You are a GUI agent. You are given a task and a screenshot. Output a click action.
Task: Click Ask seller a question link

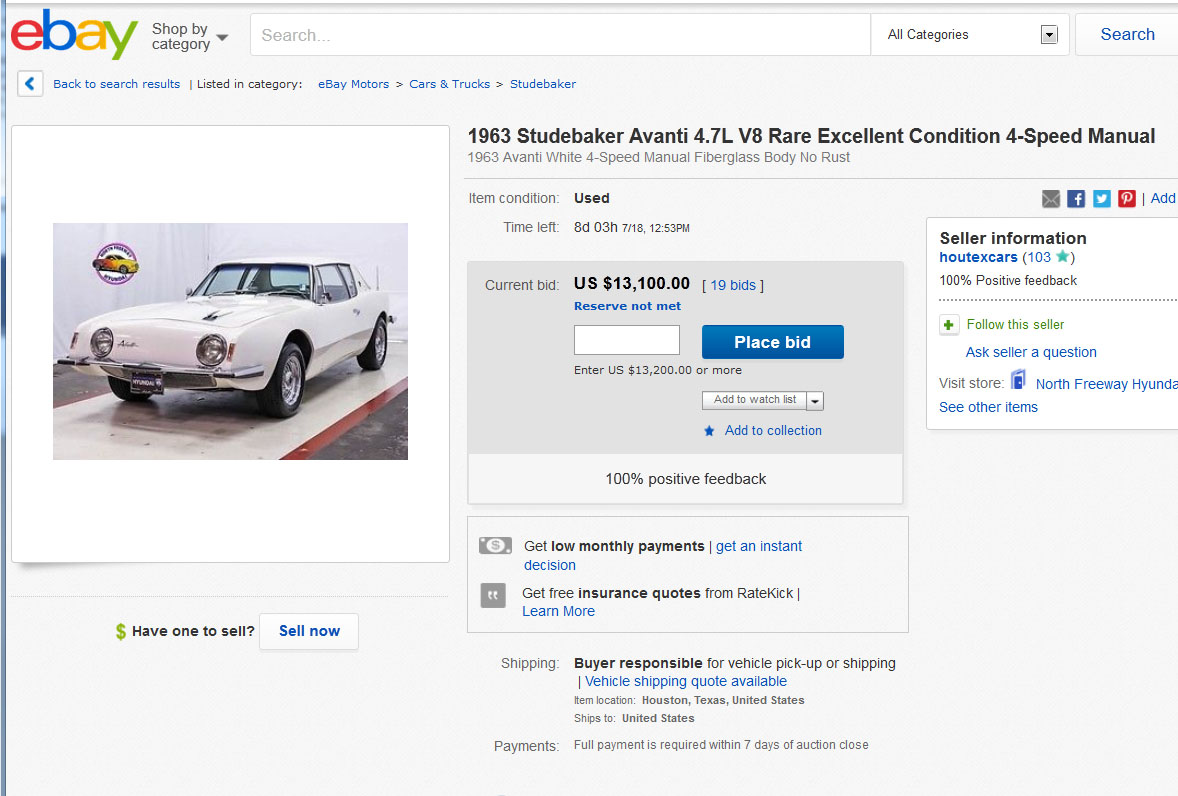click(1031, 352)
